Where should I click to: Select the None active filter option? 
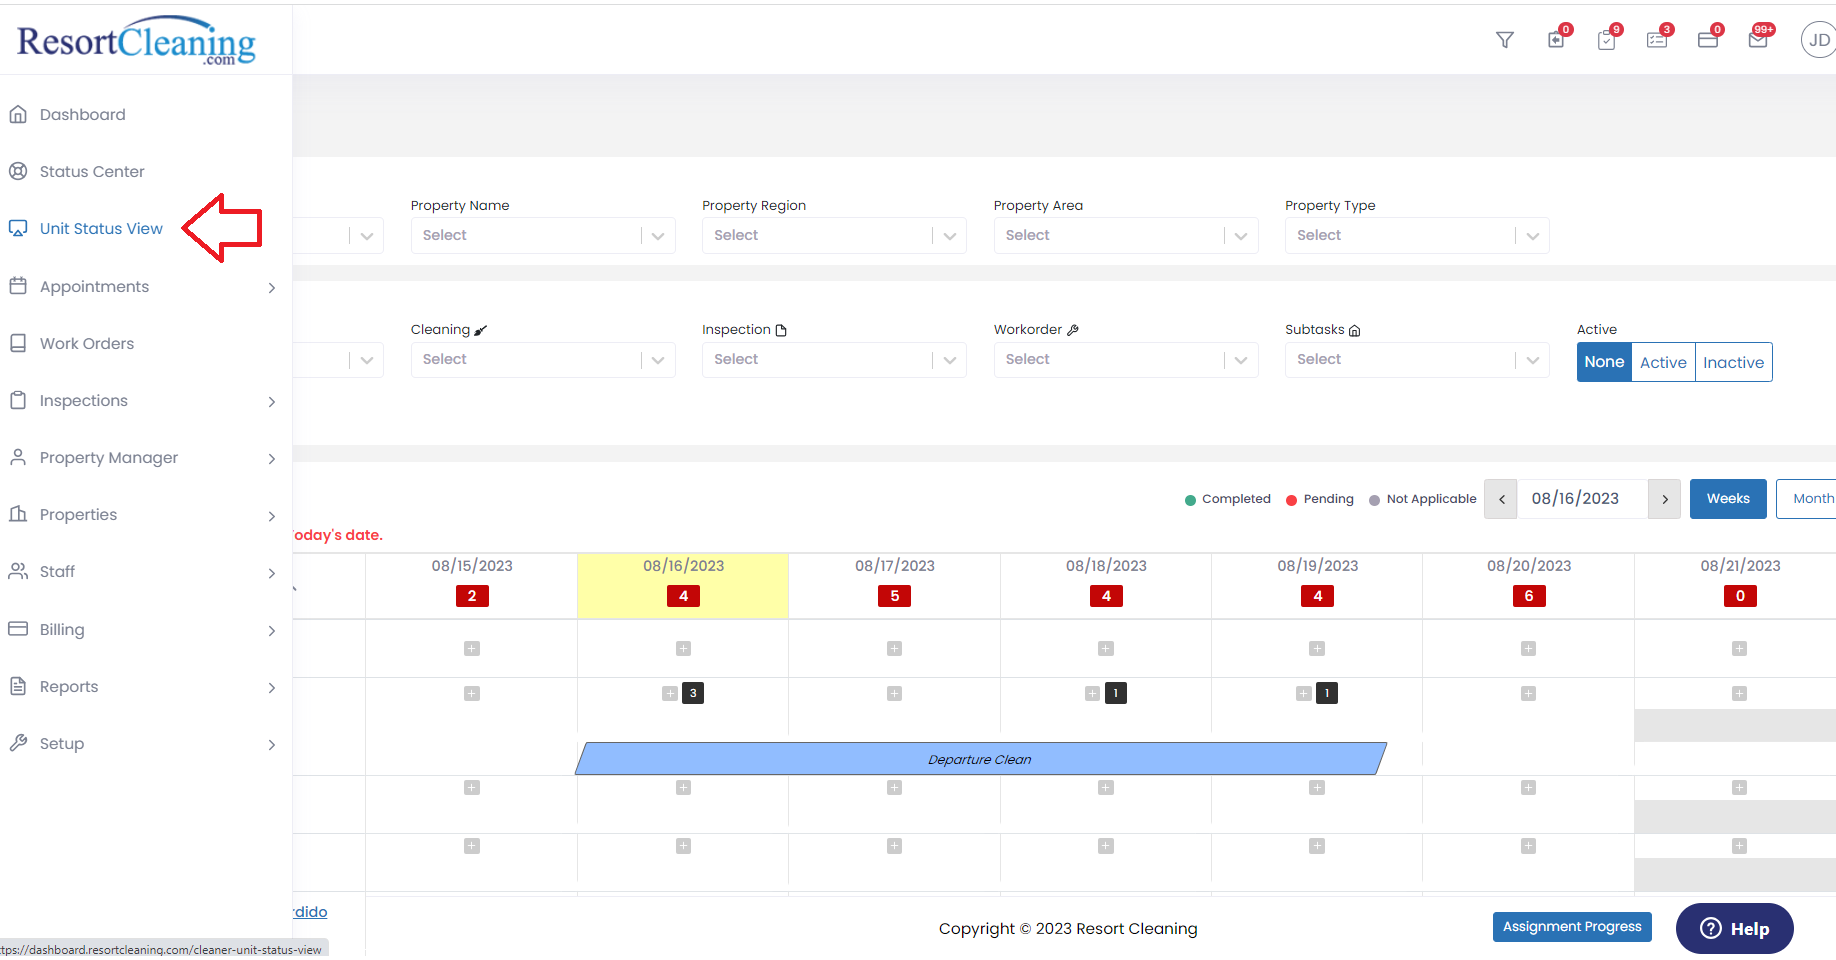tap(1604, 361)
